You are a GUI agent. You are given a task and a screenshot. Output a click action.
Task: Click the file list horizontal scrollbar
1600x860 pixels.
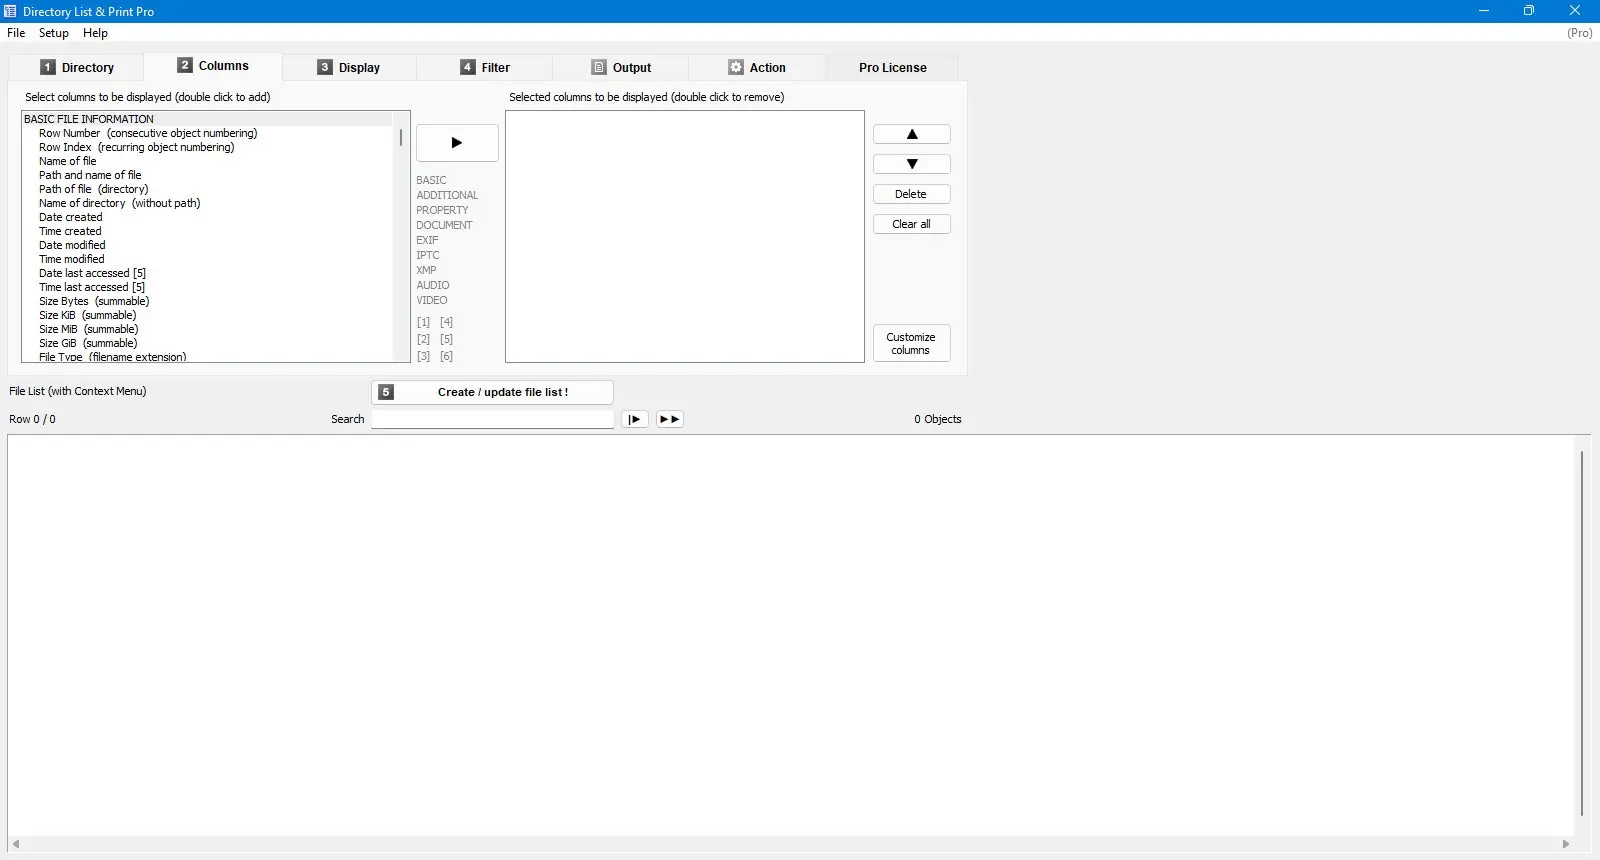[x=791, y=844]
